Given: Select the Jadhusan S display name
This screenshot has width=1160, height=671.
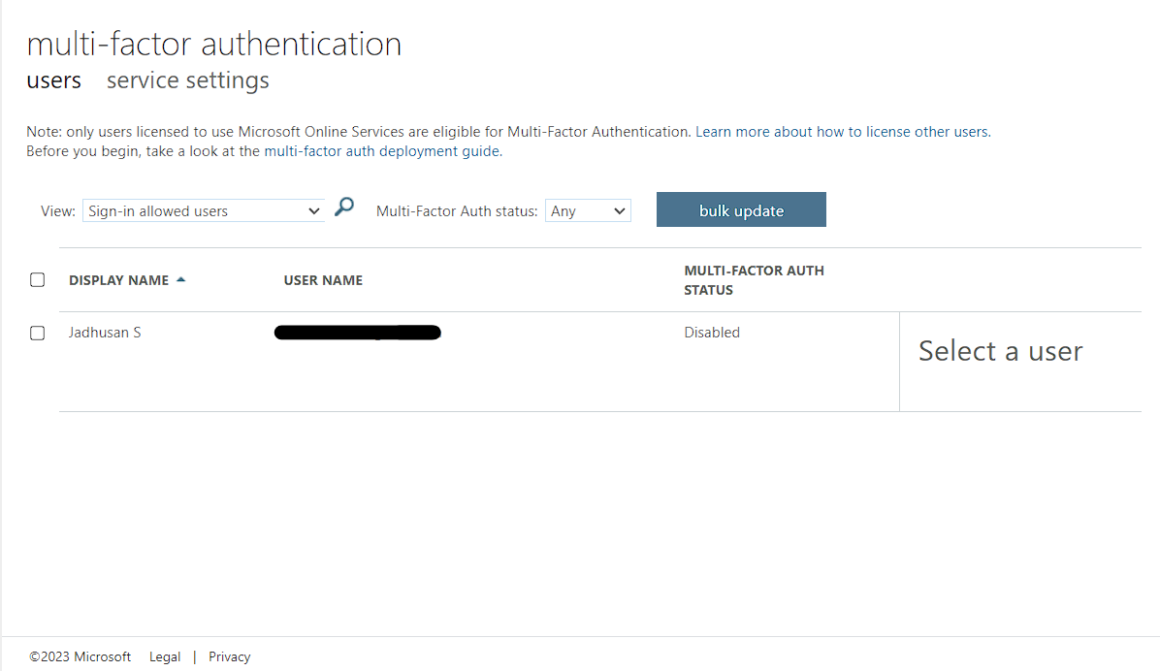Looking at the screenshot, I should coord(105,333).
